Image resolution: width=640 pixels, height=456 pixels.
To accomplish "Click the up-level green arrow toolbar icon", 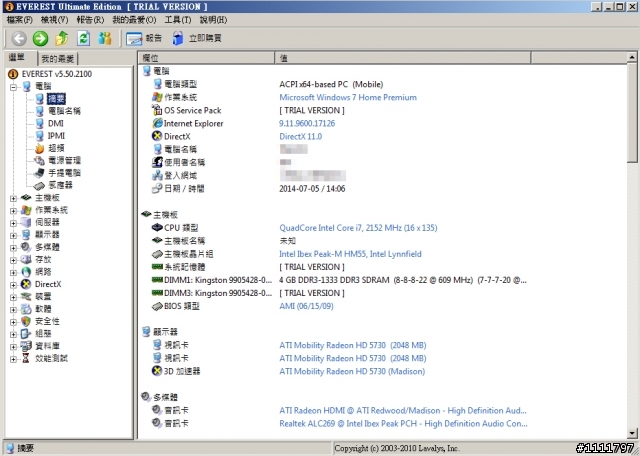I will coord(62,38).
